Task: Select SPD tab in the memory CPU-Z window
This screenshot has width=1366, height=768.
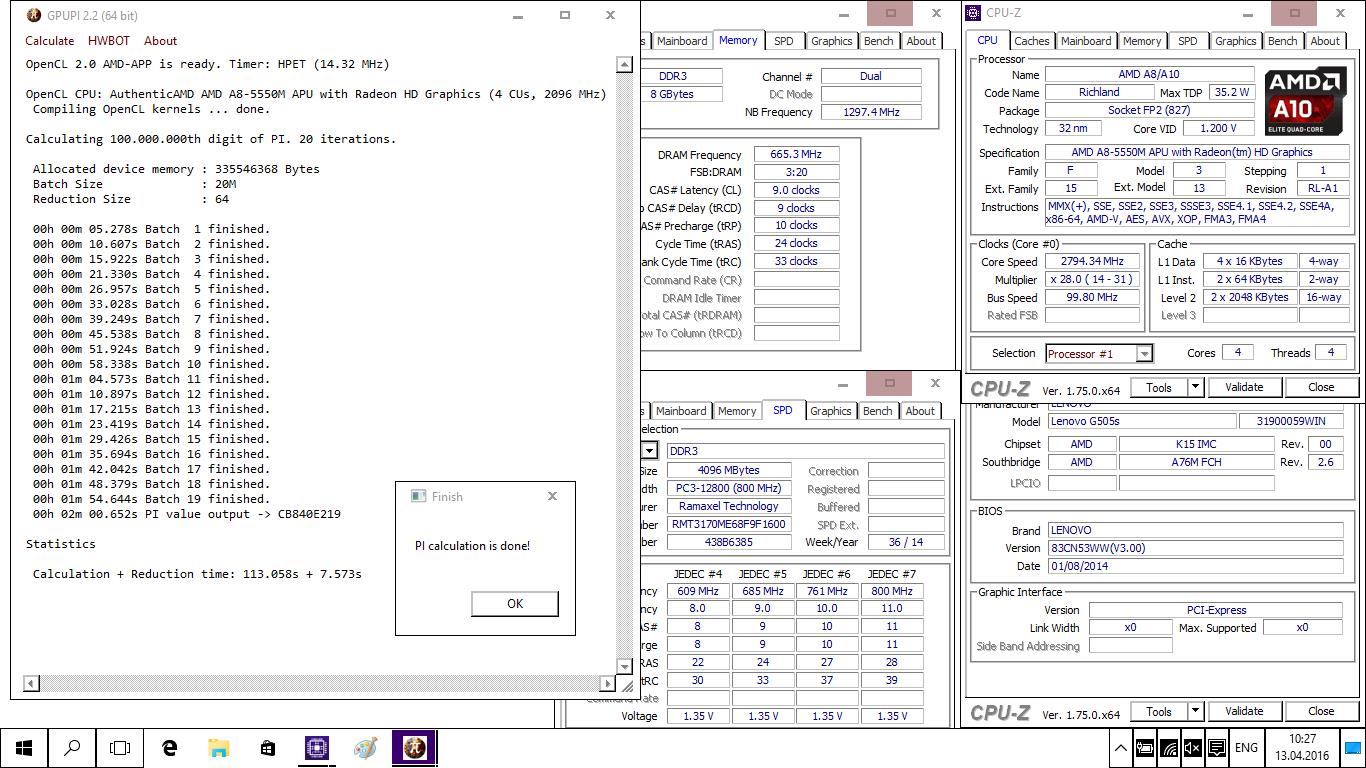Action: coord(784,41)
